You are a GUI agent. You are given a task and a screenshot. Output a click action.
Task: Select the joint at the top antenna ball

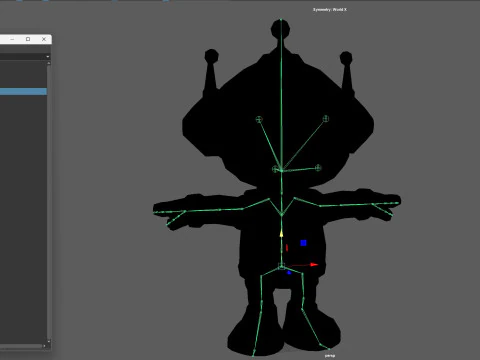point(281,20)
